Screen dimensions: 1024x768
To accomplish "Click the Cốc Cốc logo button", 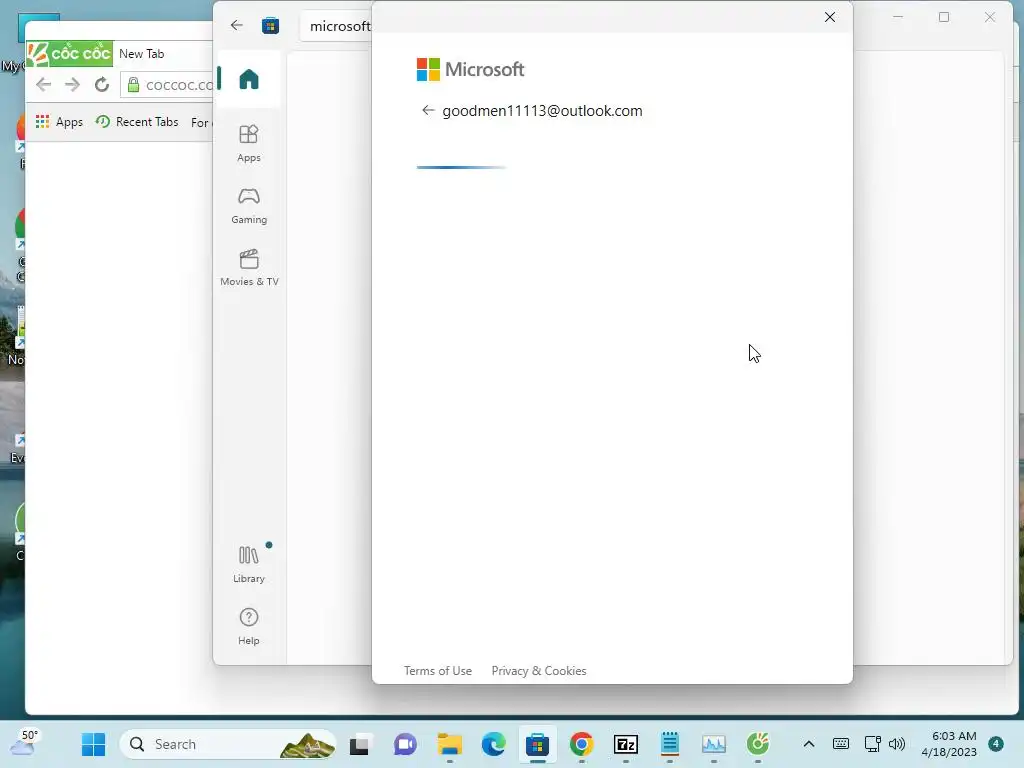I will [x=69, y=53].
